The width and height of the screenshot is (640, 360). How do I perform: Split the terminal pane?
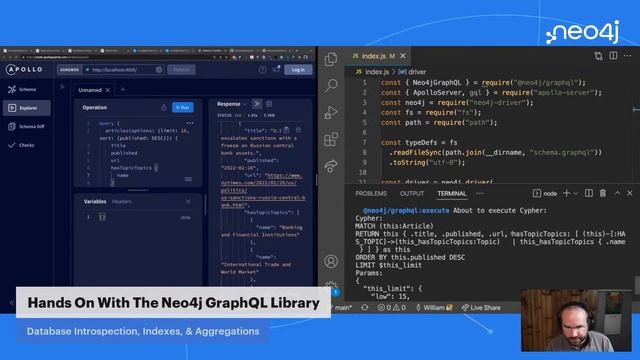point(589,193)
